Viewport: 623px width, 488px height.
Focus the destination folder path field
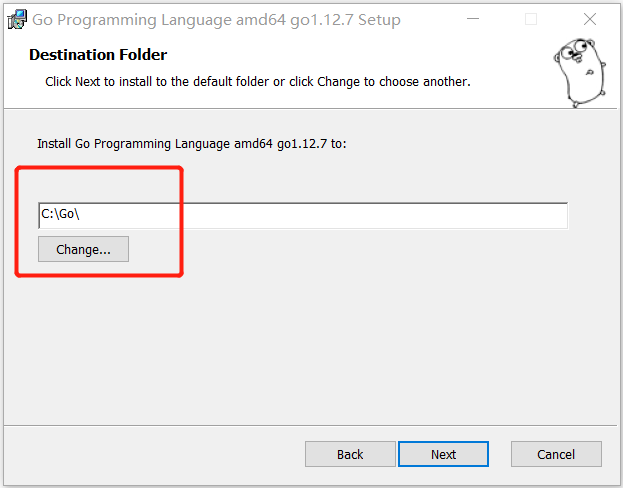(x=302, y=216)
